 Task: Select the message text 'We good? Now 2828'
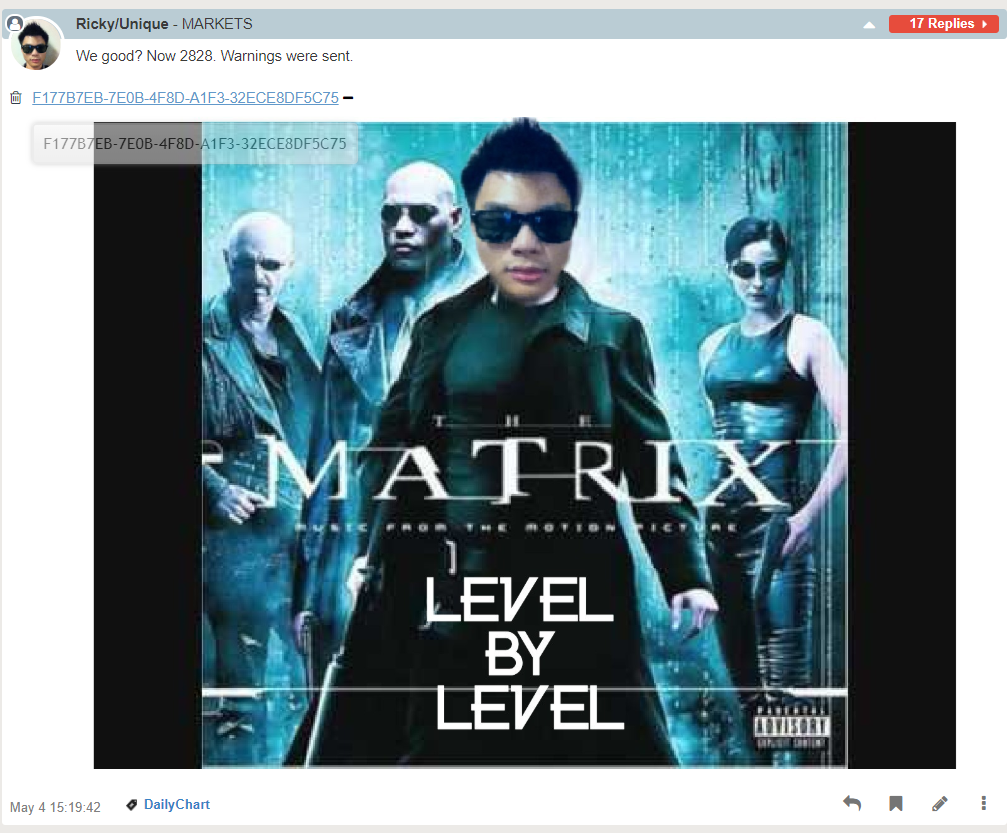[x=144, y=56]
